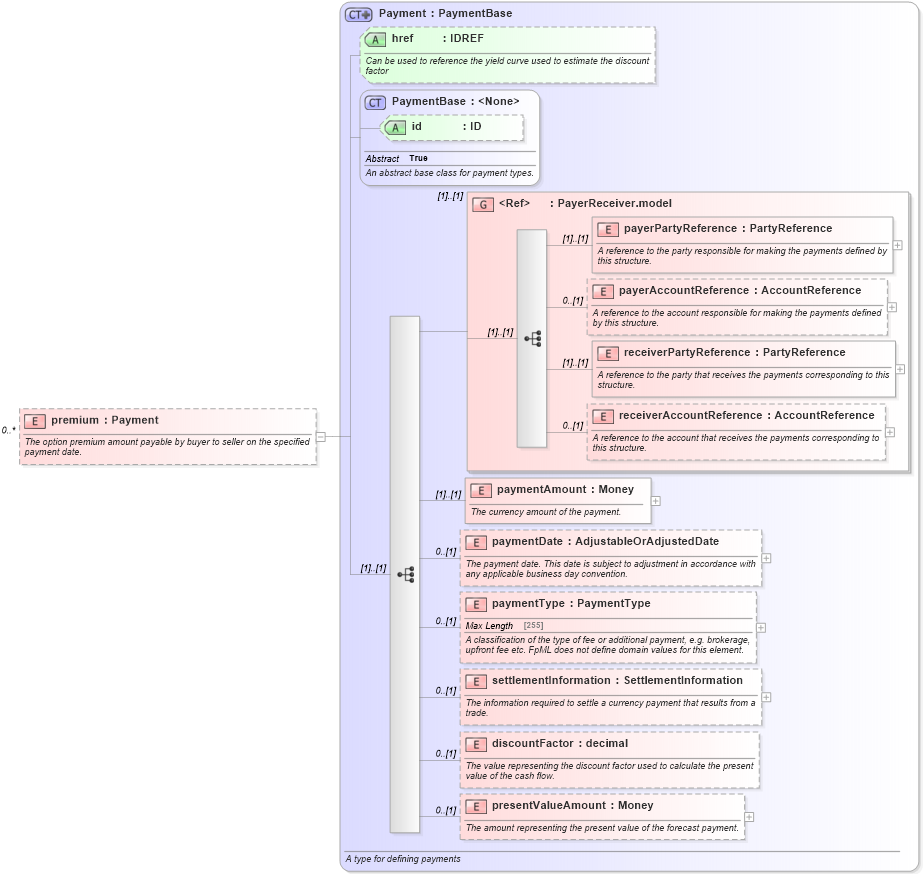This screenshot has width=923, height=874.
Task: Click the premium option description text
Action: pos(167,447)
